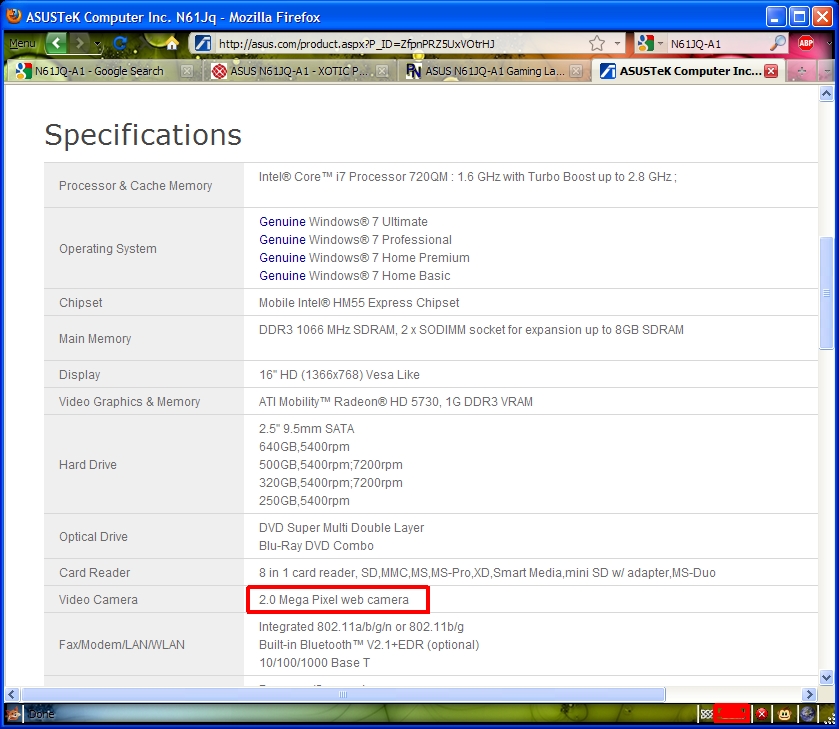Click the ATI Mobility Radeon HD 5730 text

pyautogui.click(x=396, y=402)
